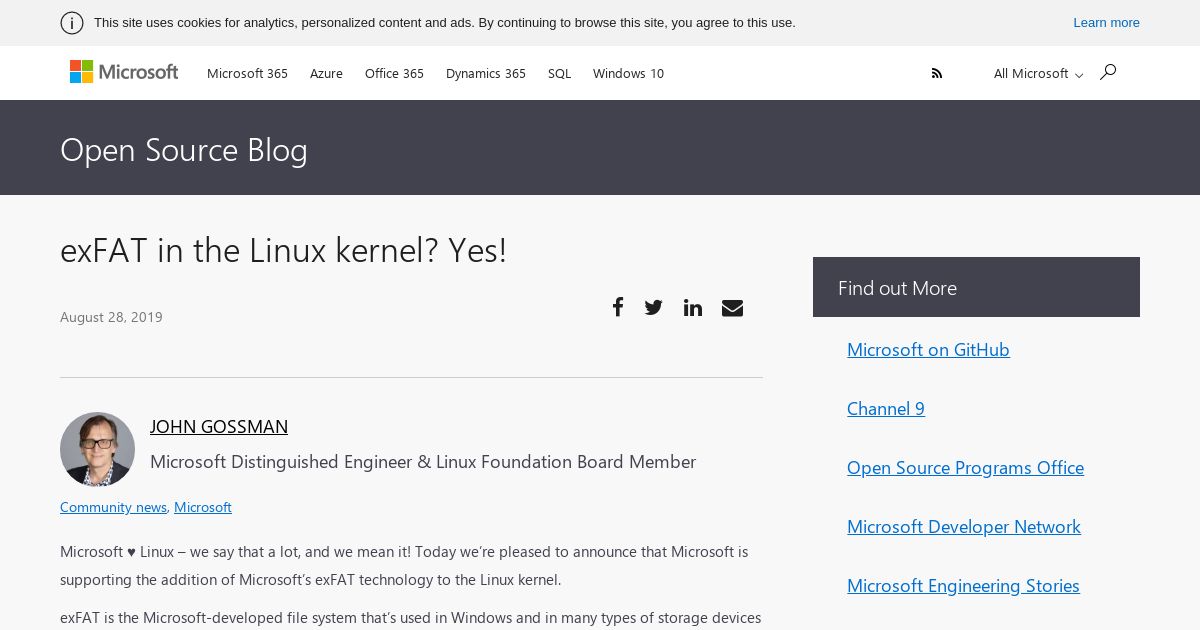Click the author title Distinguished Engineer text
The image size is (1200, 630).
click(423, 462)
